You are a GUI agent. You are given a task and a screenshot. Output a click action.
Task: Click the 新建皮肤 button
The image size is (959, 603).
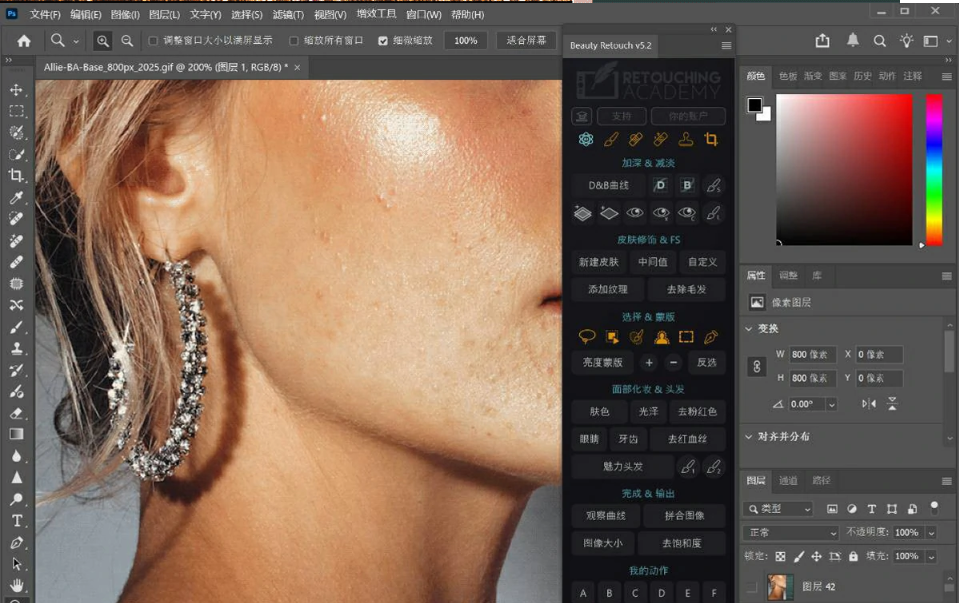point(599,262)
